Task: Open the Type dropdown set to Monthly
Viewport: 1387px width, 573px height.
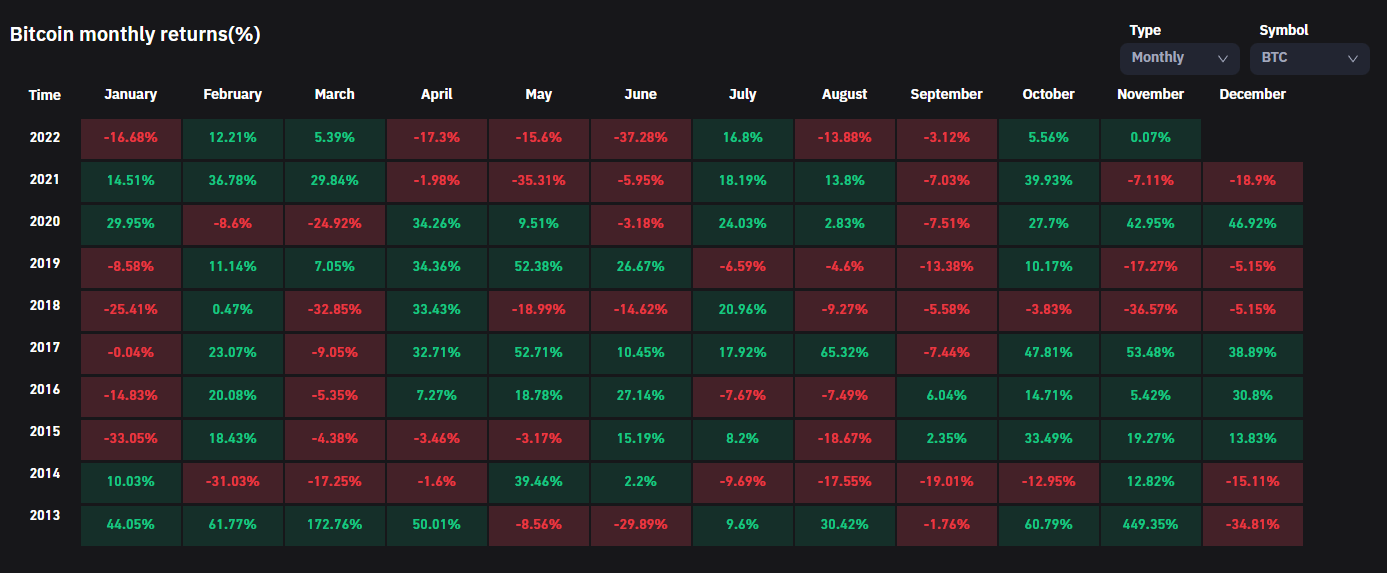Action: click(x=1178, y=58)
